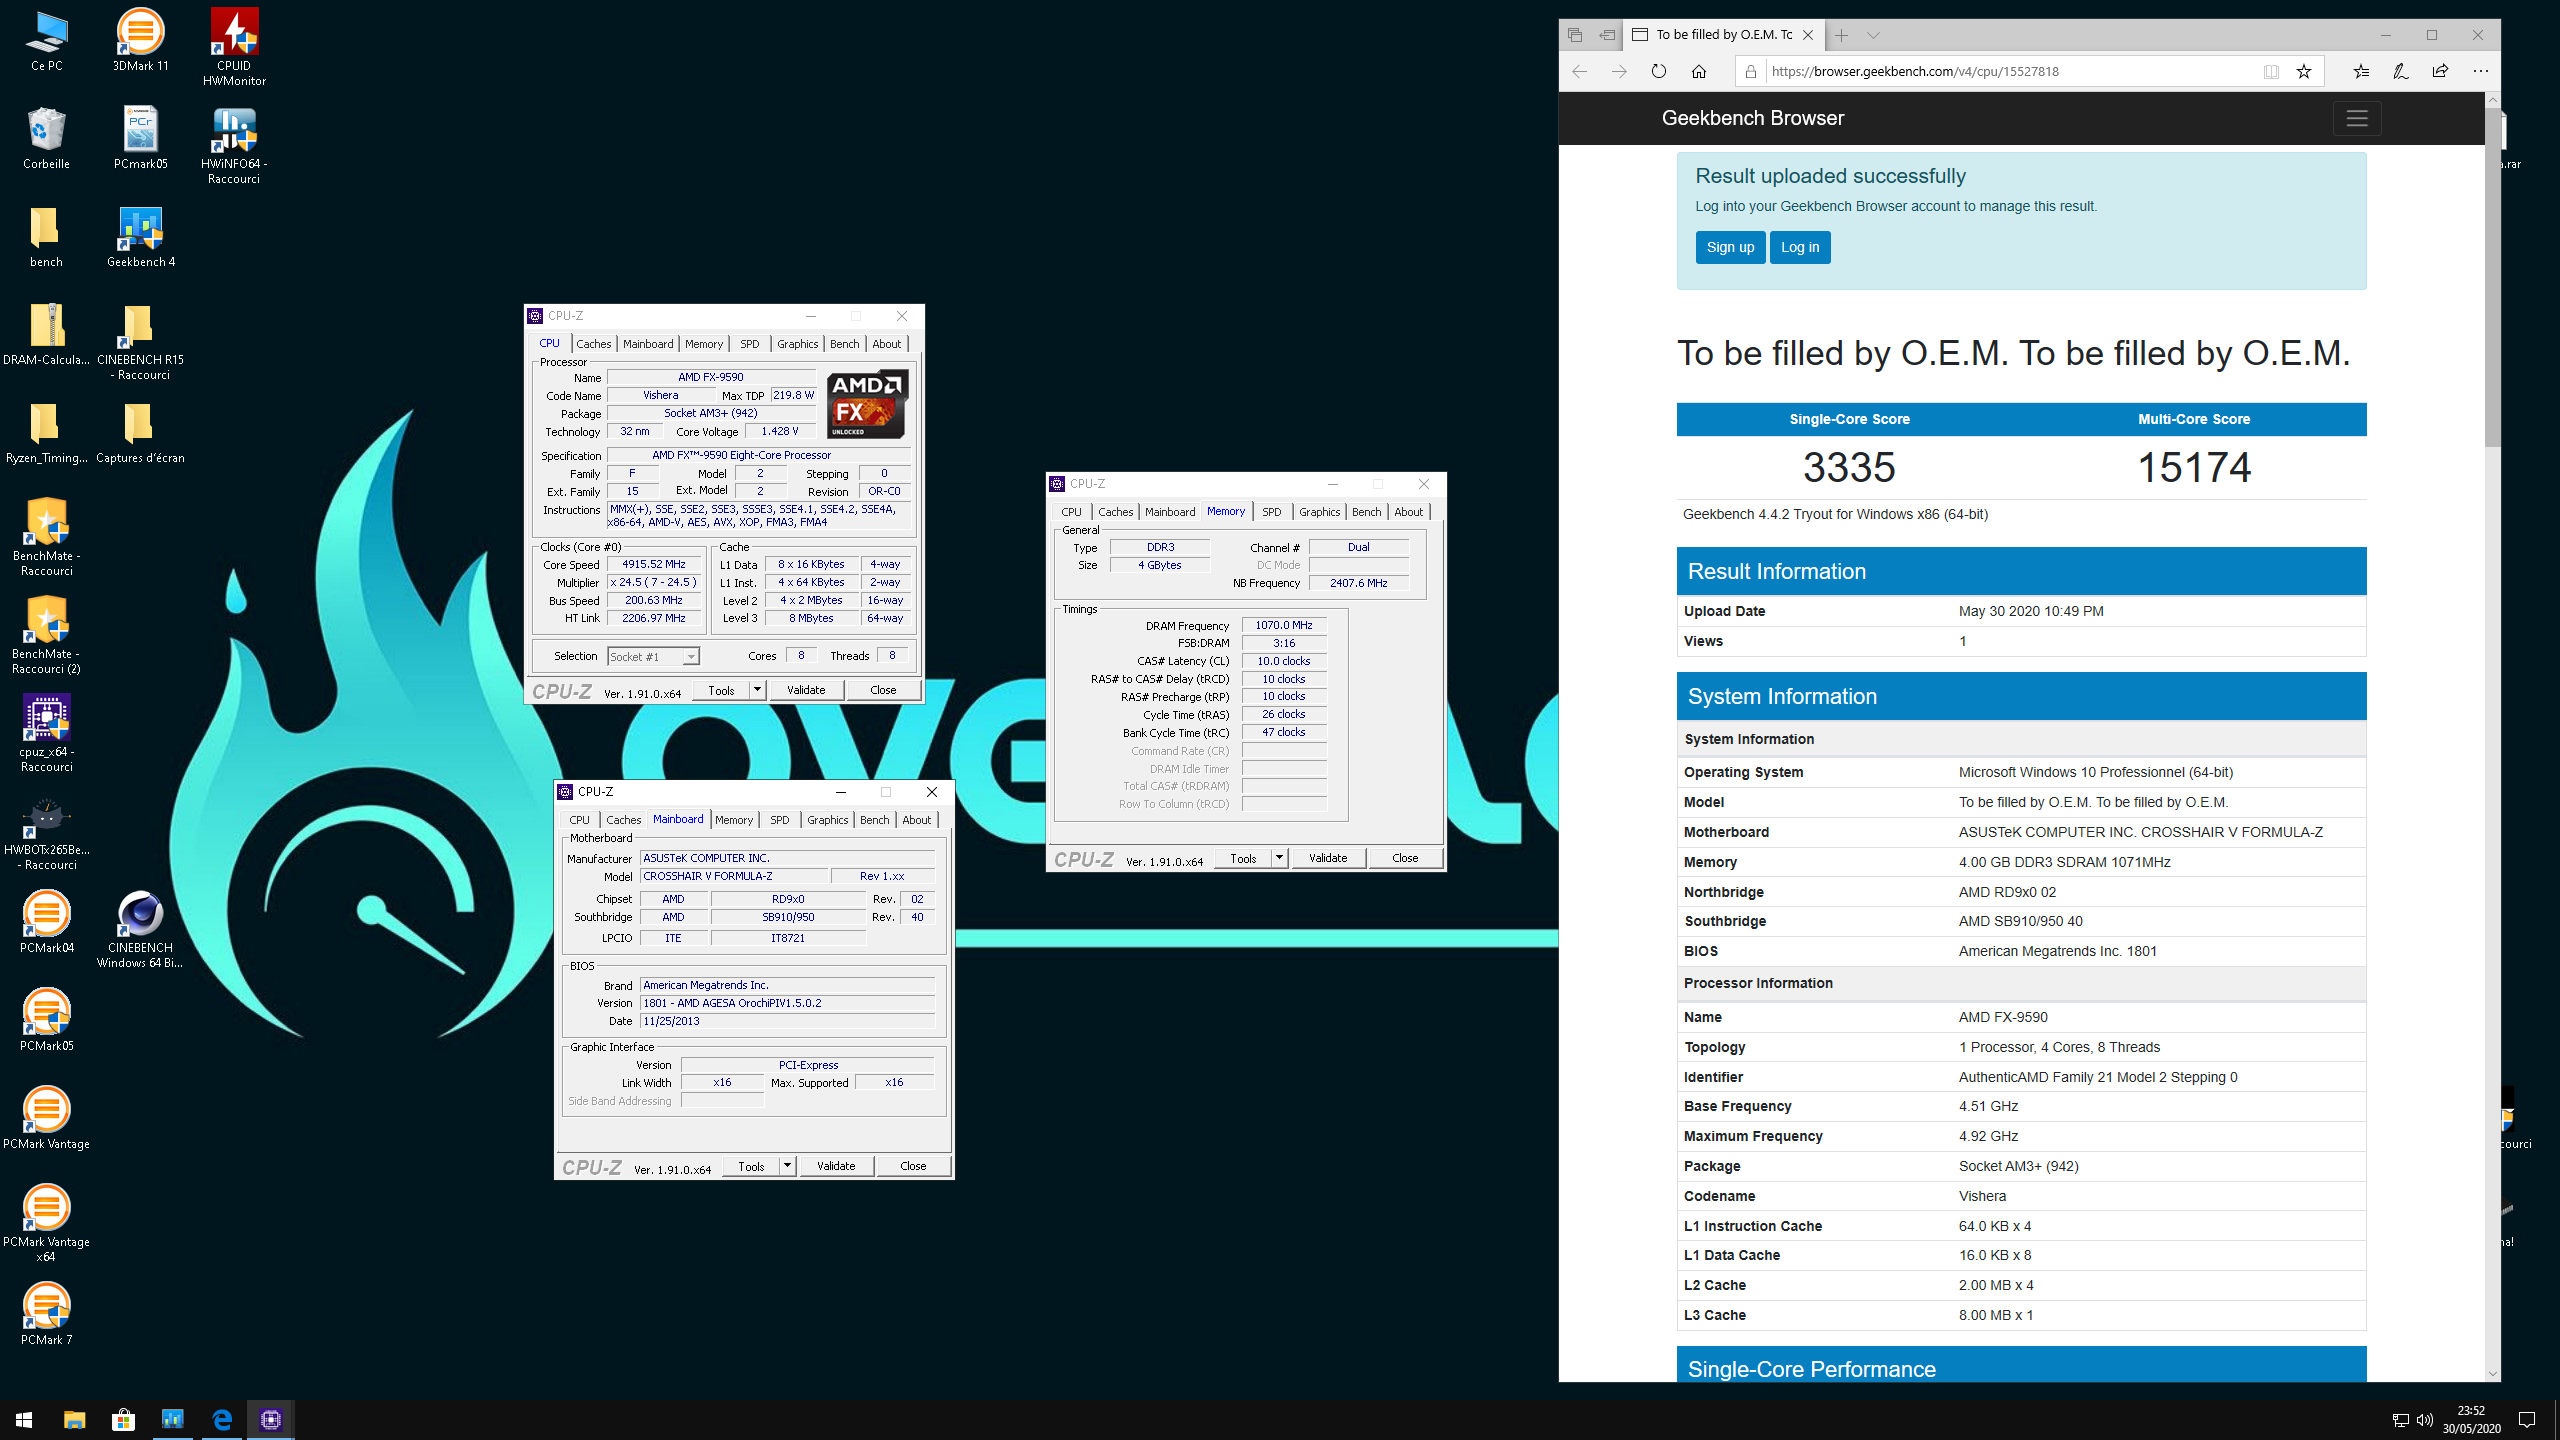This screenshot has height=1440, width=2560.
Task: Open the DRAM-Calculator zip folder
Action: [46, 335]
